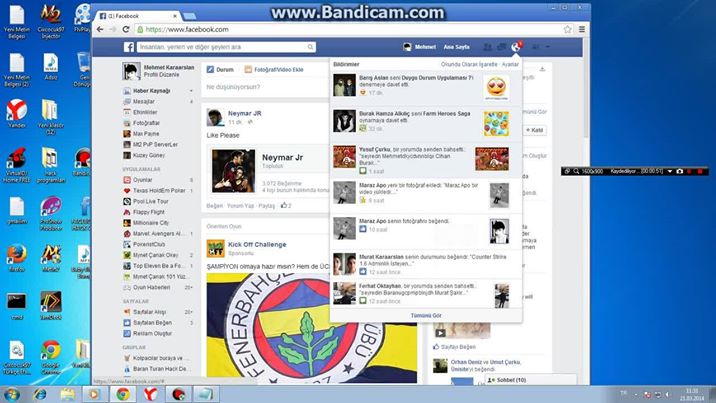This screenshot has width=716, height=403.
Task: Launch Pool Live Tour app
Action: click(x=150, y=201)
